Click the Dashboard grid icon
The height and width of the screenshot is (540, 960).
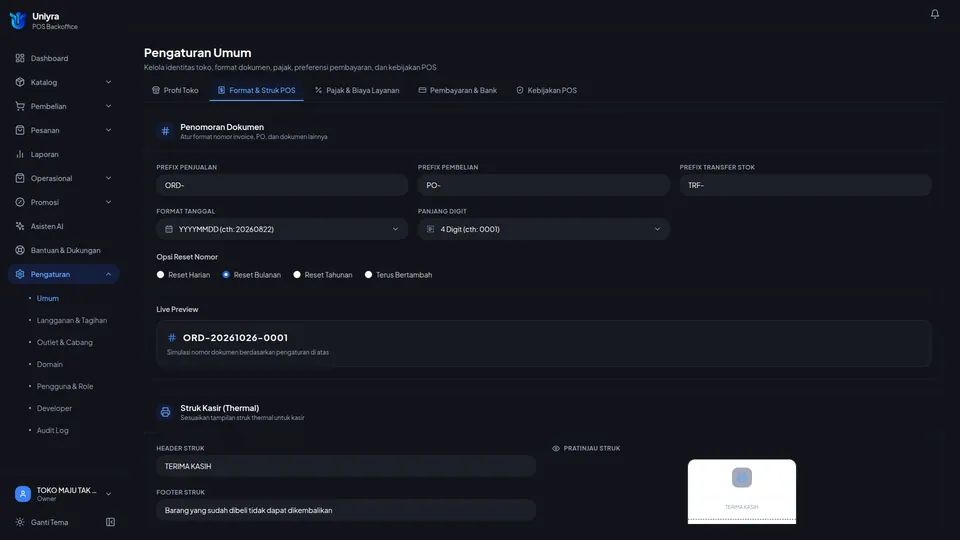(x=20, y=58)
